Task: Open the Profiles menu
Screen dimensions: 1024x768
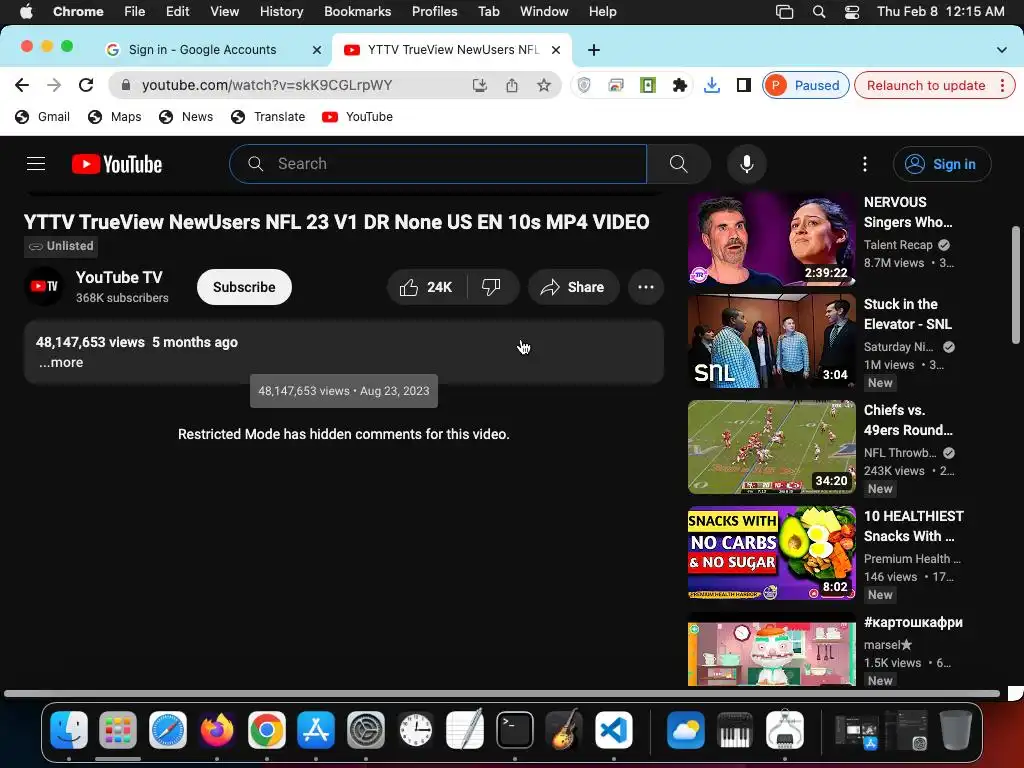Action: (x=434, y=12)
